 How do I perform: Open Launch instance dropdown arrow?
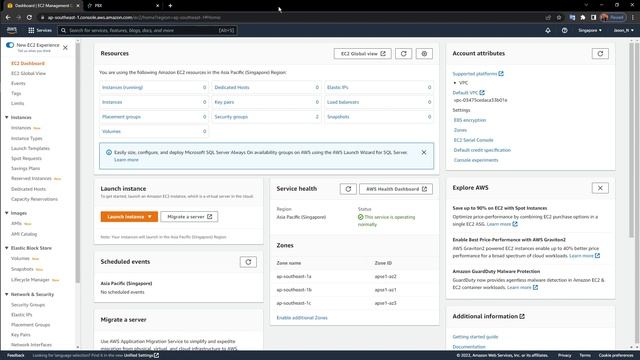[150, 217]
